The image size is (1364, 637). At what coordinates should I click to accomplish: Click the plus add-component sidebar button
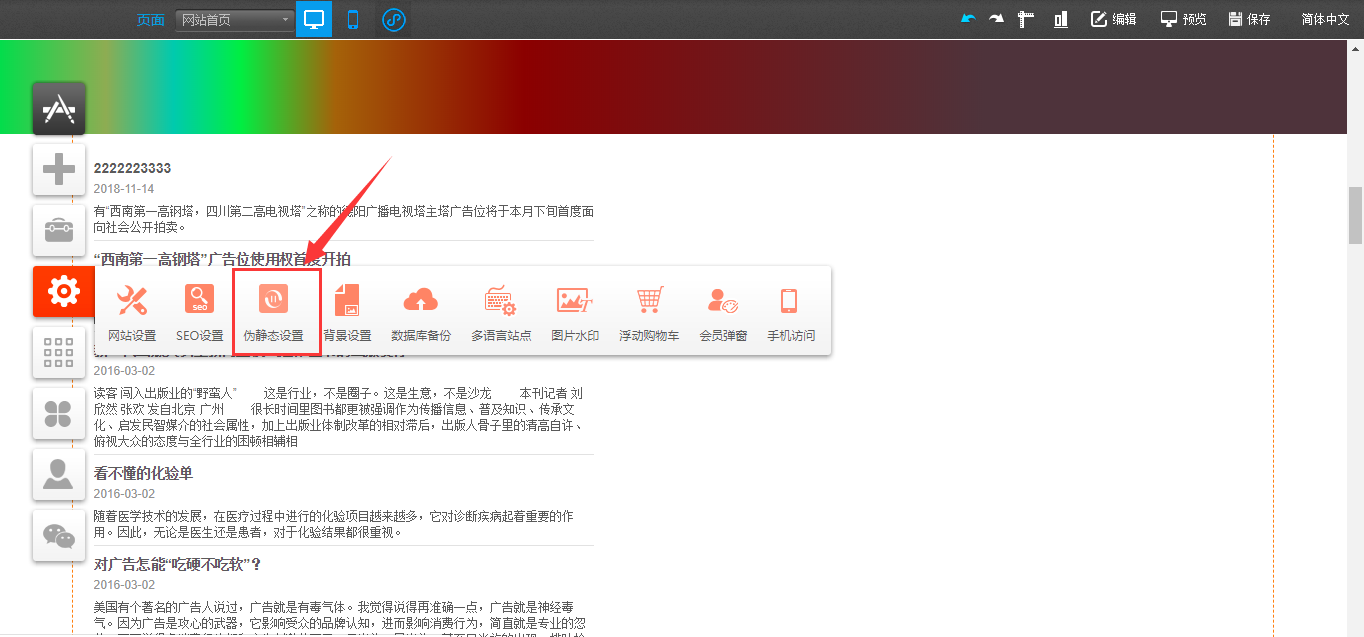59,169
